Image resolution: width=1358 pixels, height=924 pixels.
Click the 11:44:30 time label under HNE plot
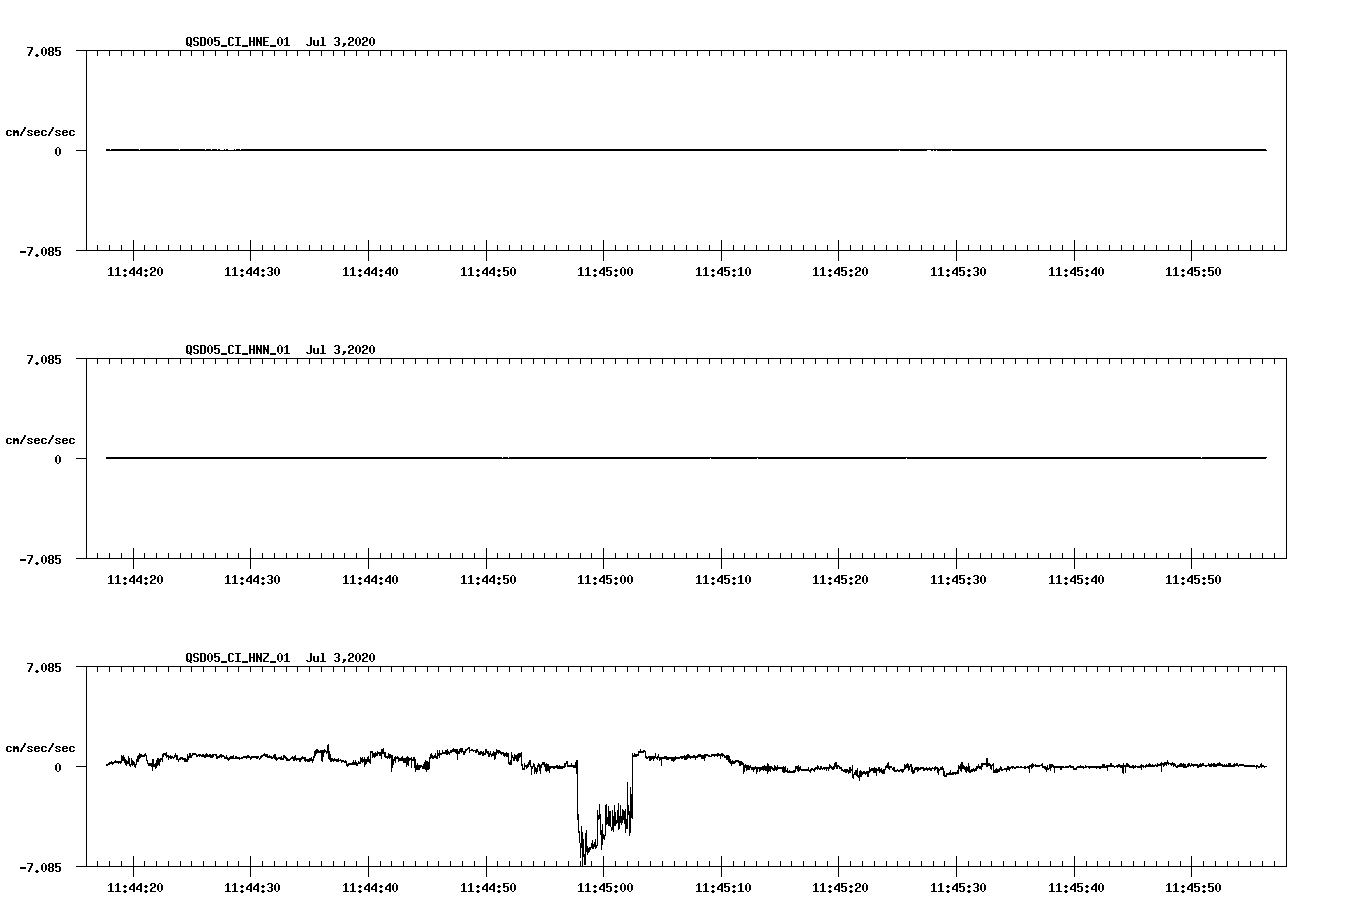click(x=252, y=272)
